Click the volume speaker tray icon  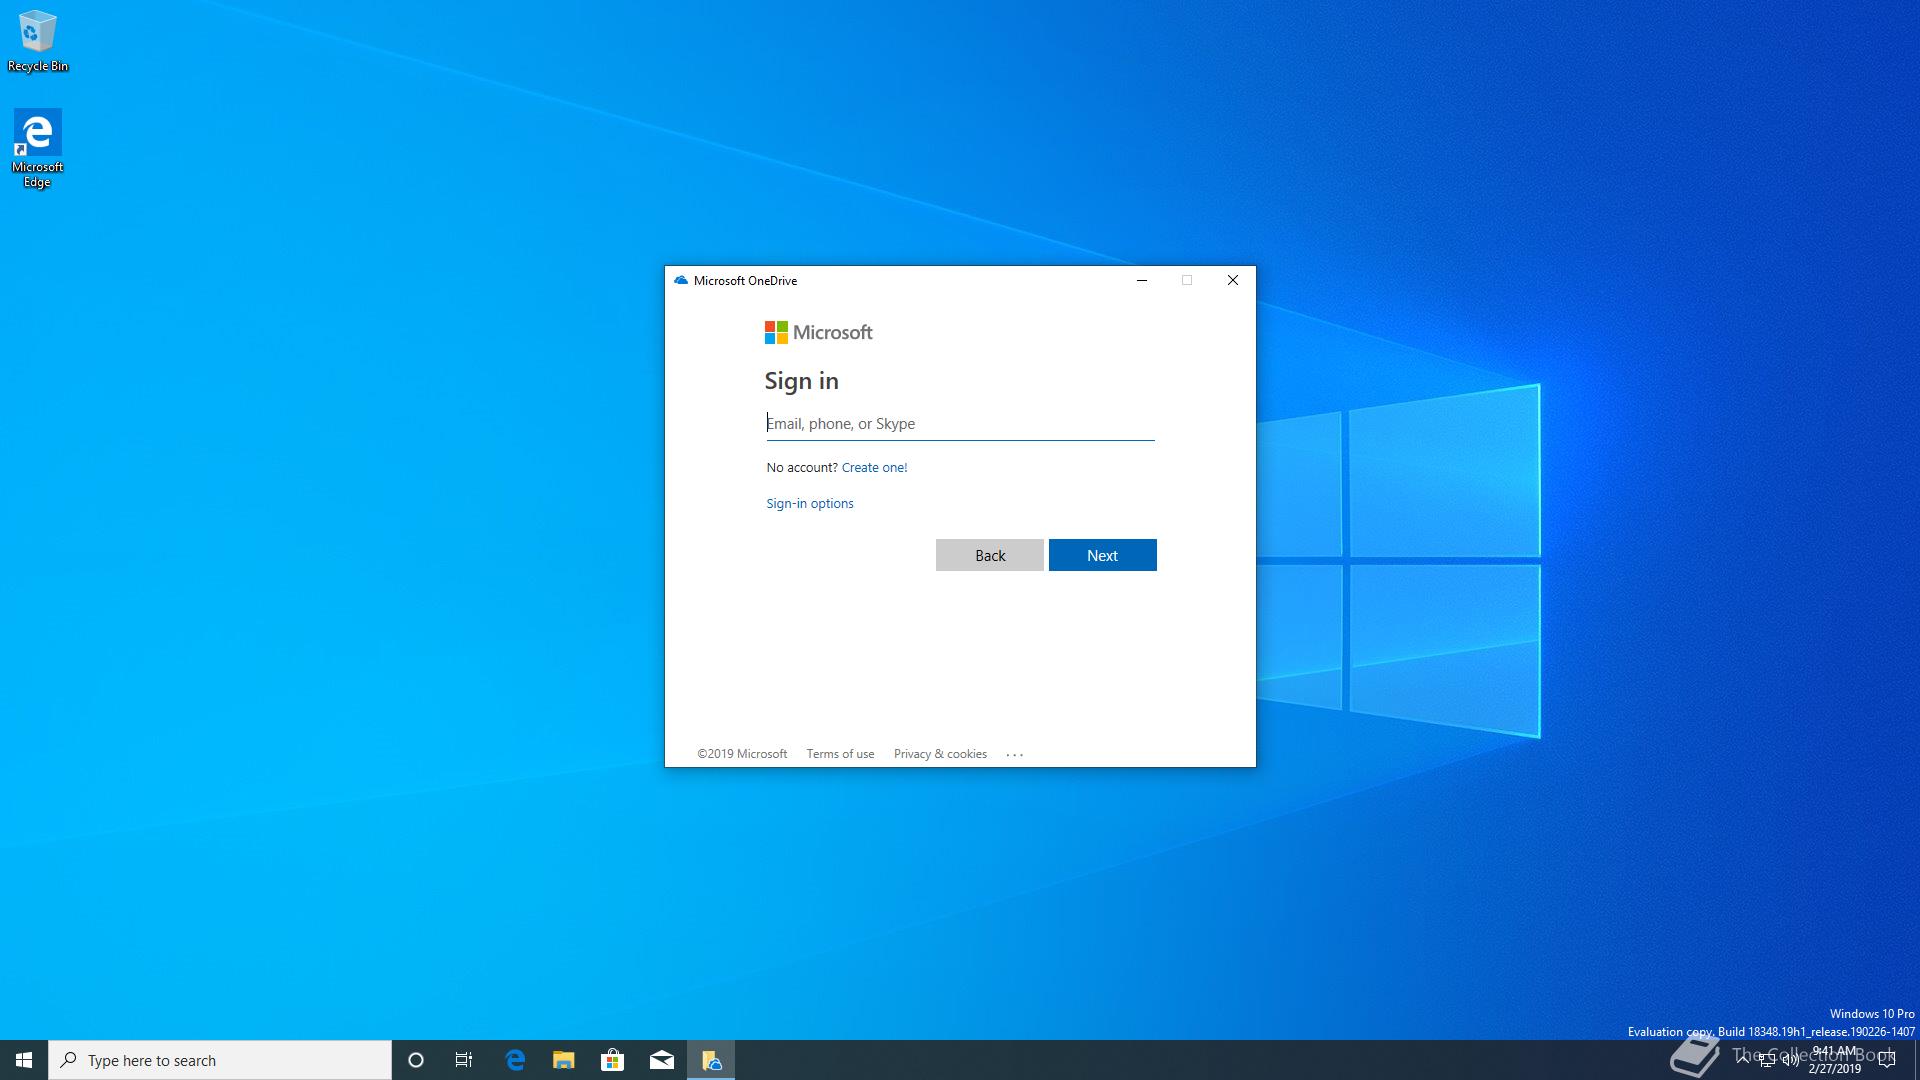click(1790, 1061)
